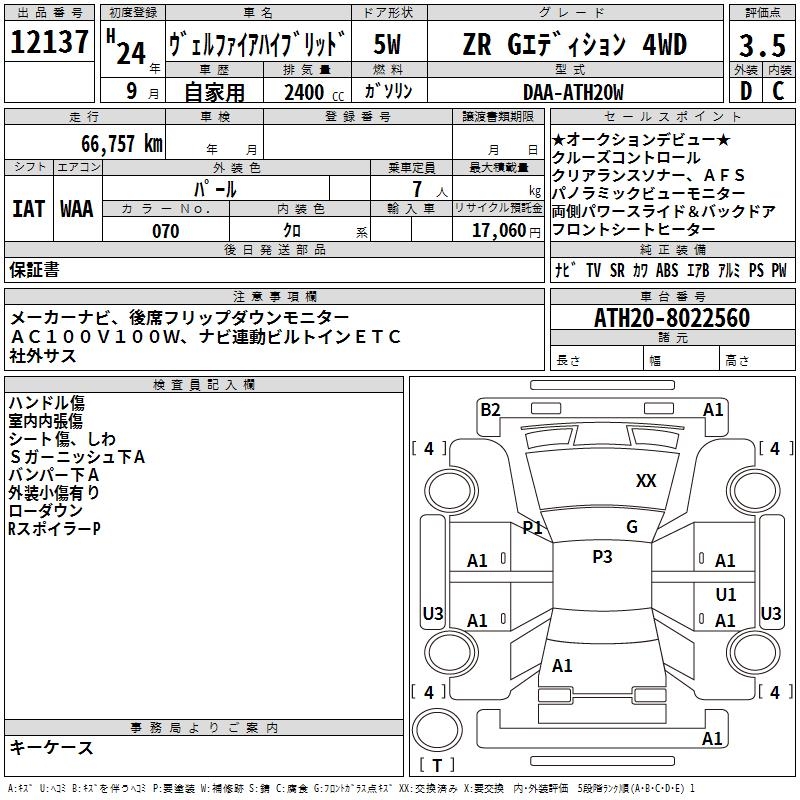Select メーカーナビ、後席フリップダウンモニター note
The width and height of the screenshot is (800, 800).
179,318
